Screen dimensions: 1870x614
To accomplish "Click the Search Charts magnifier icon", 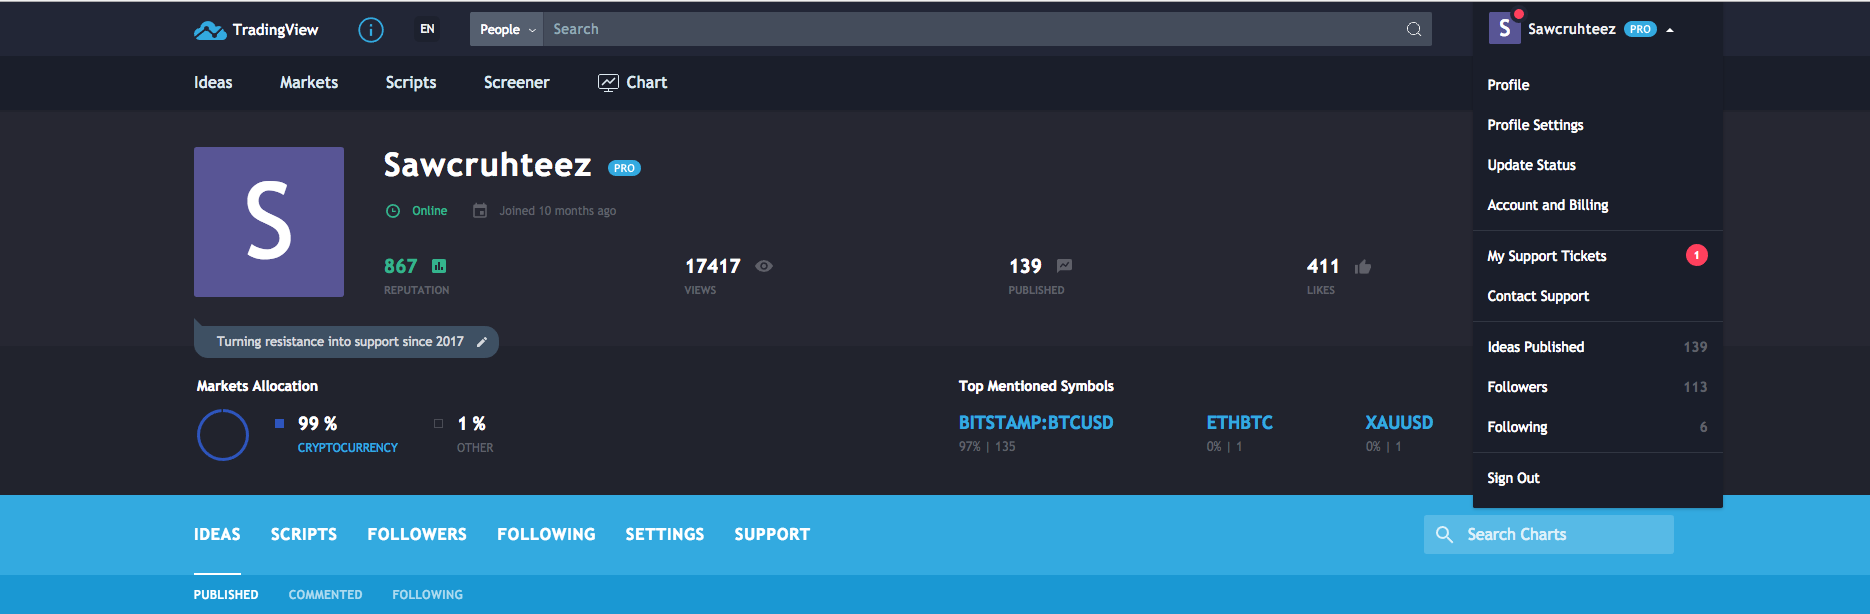I will 1444,534.
